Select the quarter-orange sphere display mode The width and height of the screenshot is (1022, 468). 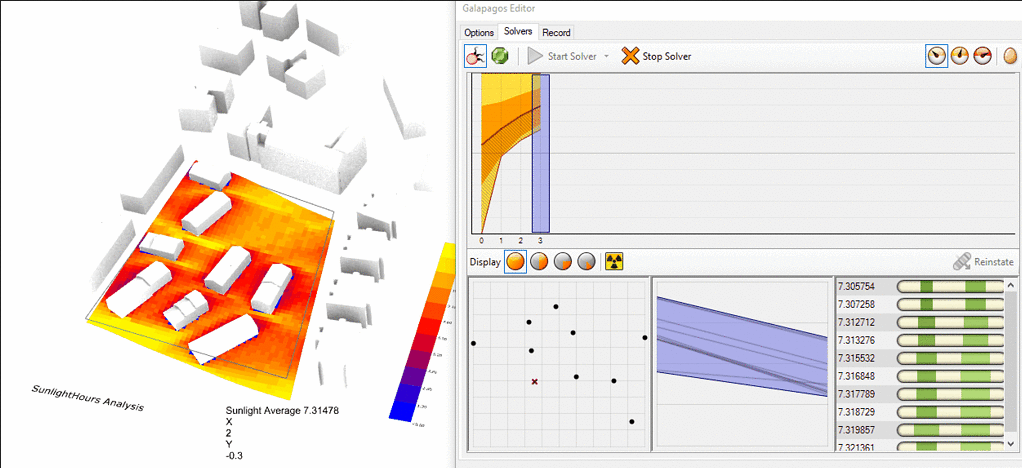pyautogui.click(x=562, y=261)
